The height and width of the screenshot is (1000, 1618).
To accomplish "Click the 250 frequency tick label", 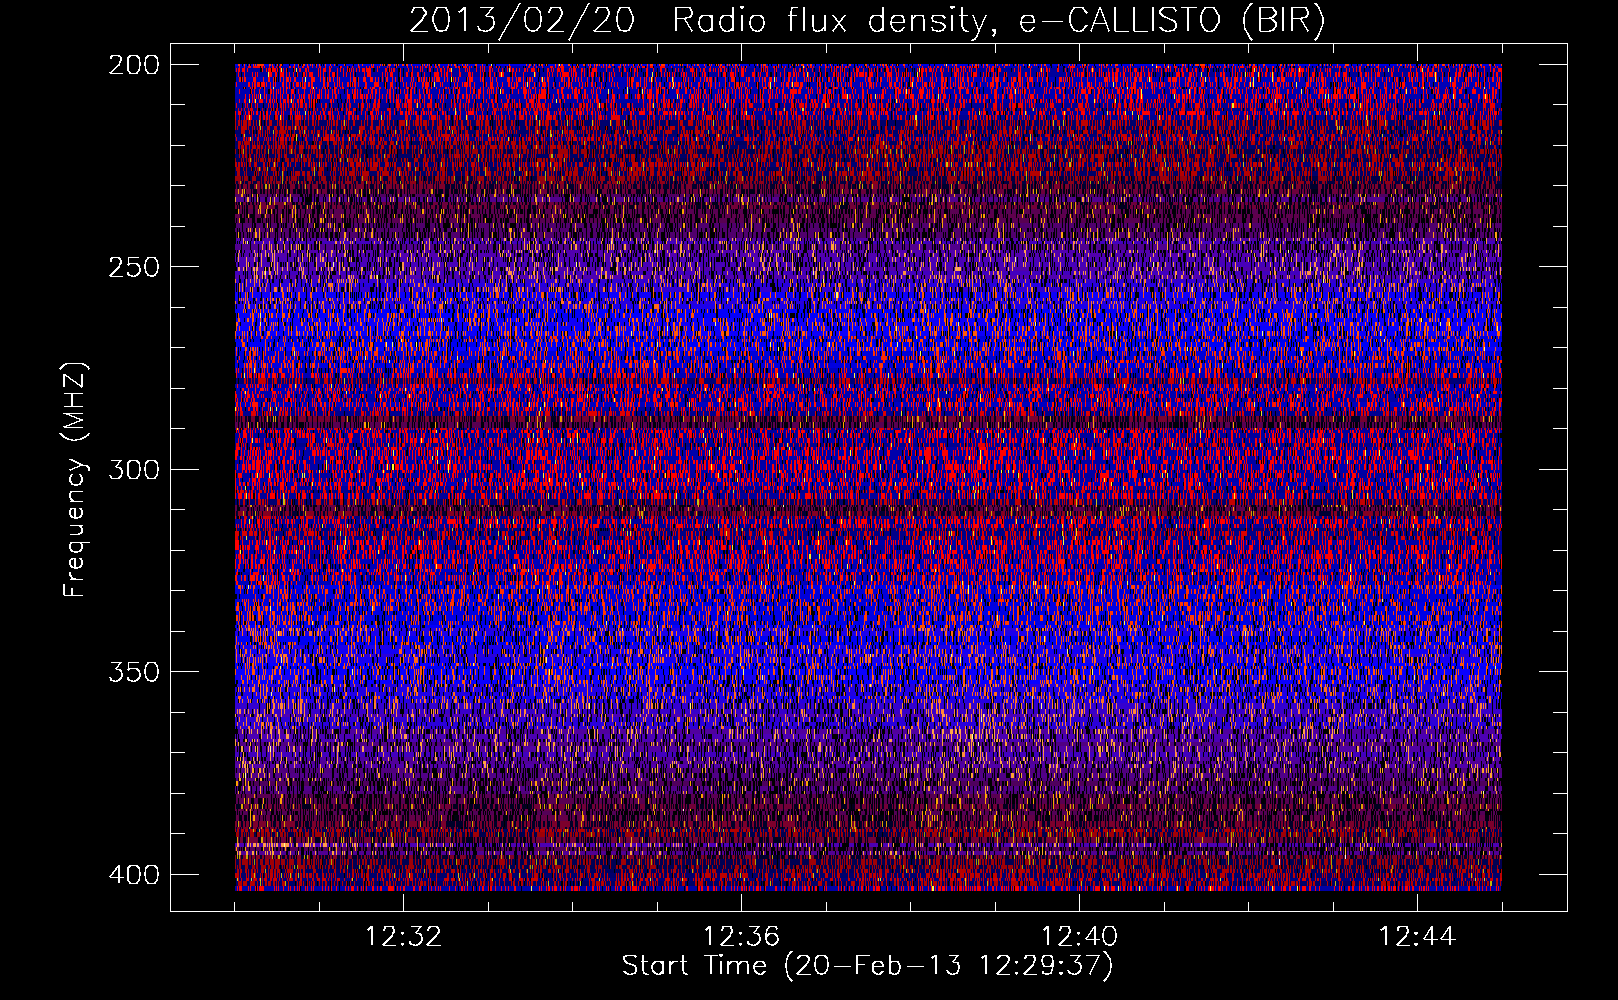I will click(x=133, y=267).
